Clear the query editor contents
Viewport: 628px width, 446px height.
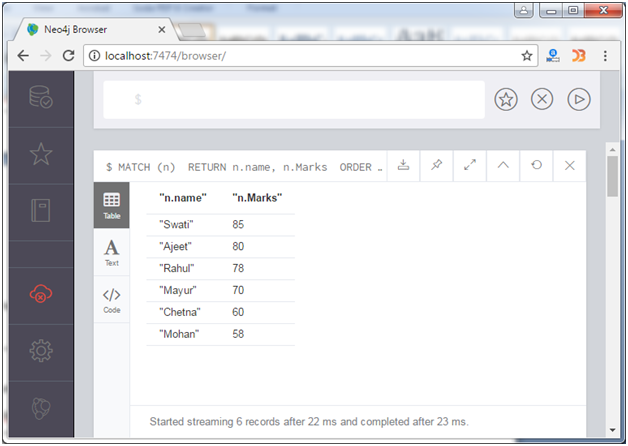pos(541,100)
